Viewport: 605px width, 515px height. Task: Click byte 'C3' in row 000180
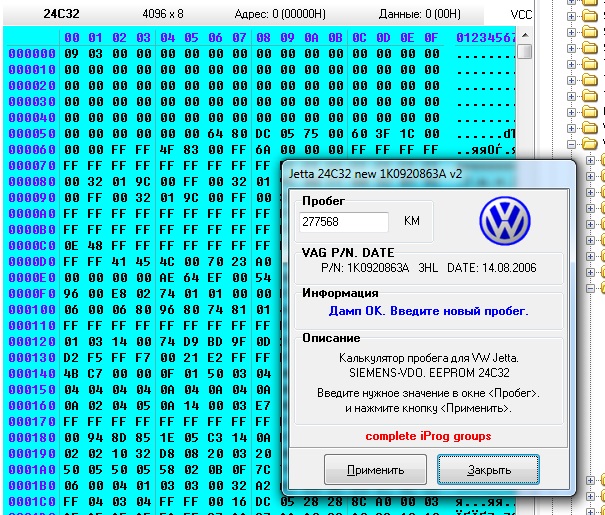[215, 438]
